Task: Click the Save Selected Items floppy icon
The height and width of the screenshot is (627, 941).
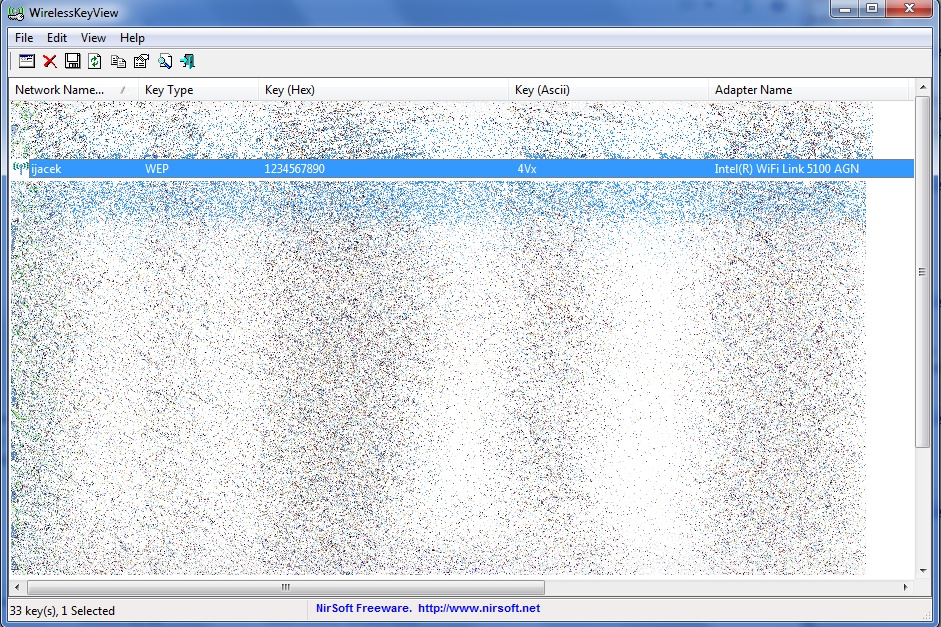Action: pyautogui.click(x=72, y=62)
